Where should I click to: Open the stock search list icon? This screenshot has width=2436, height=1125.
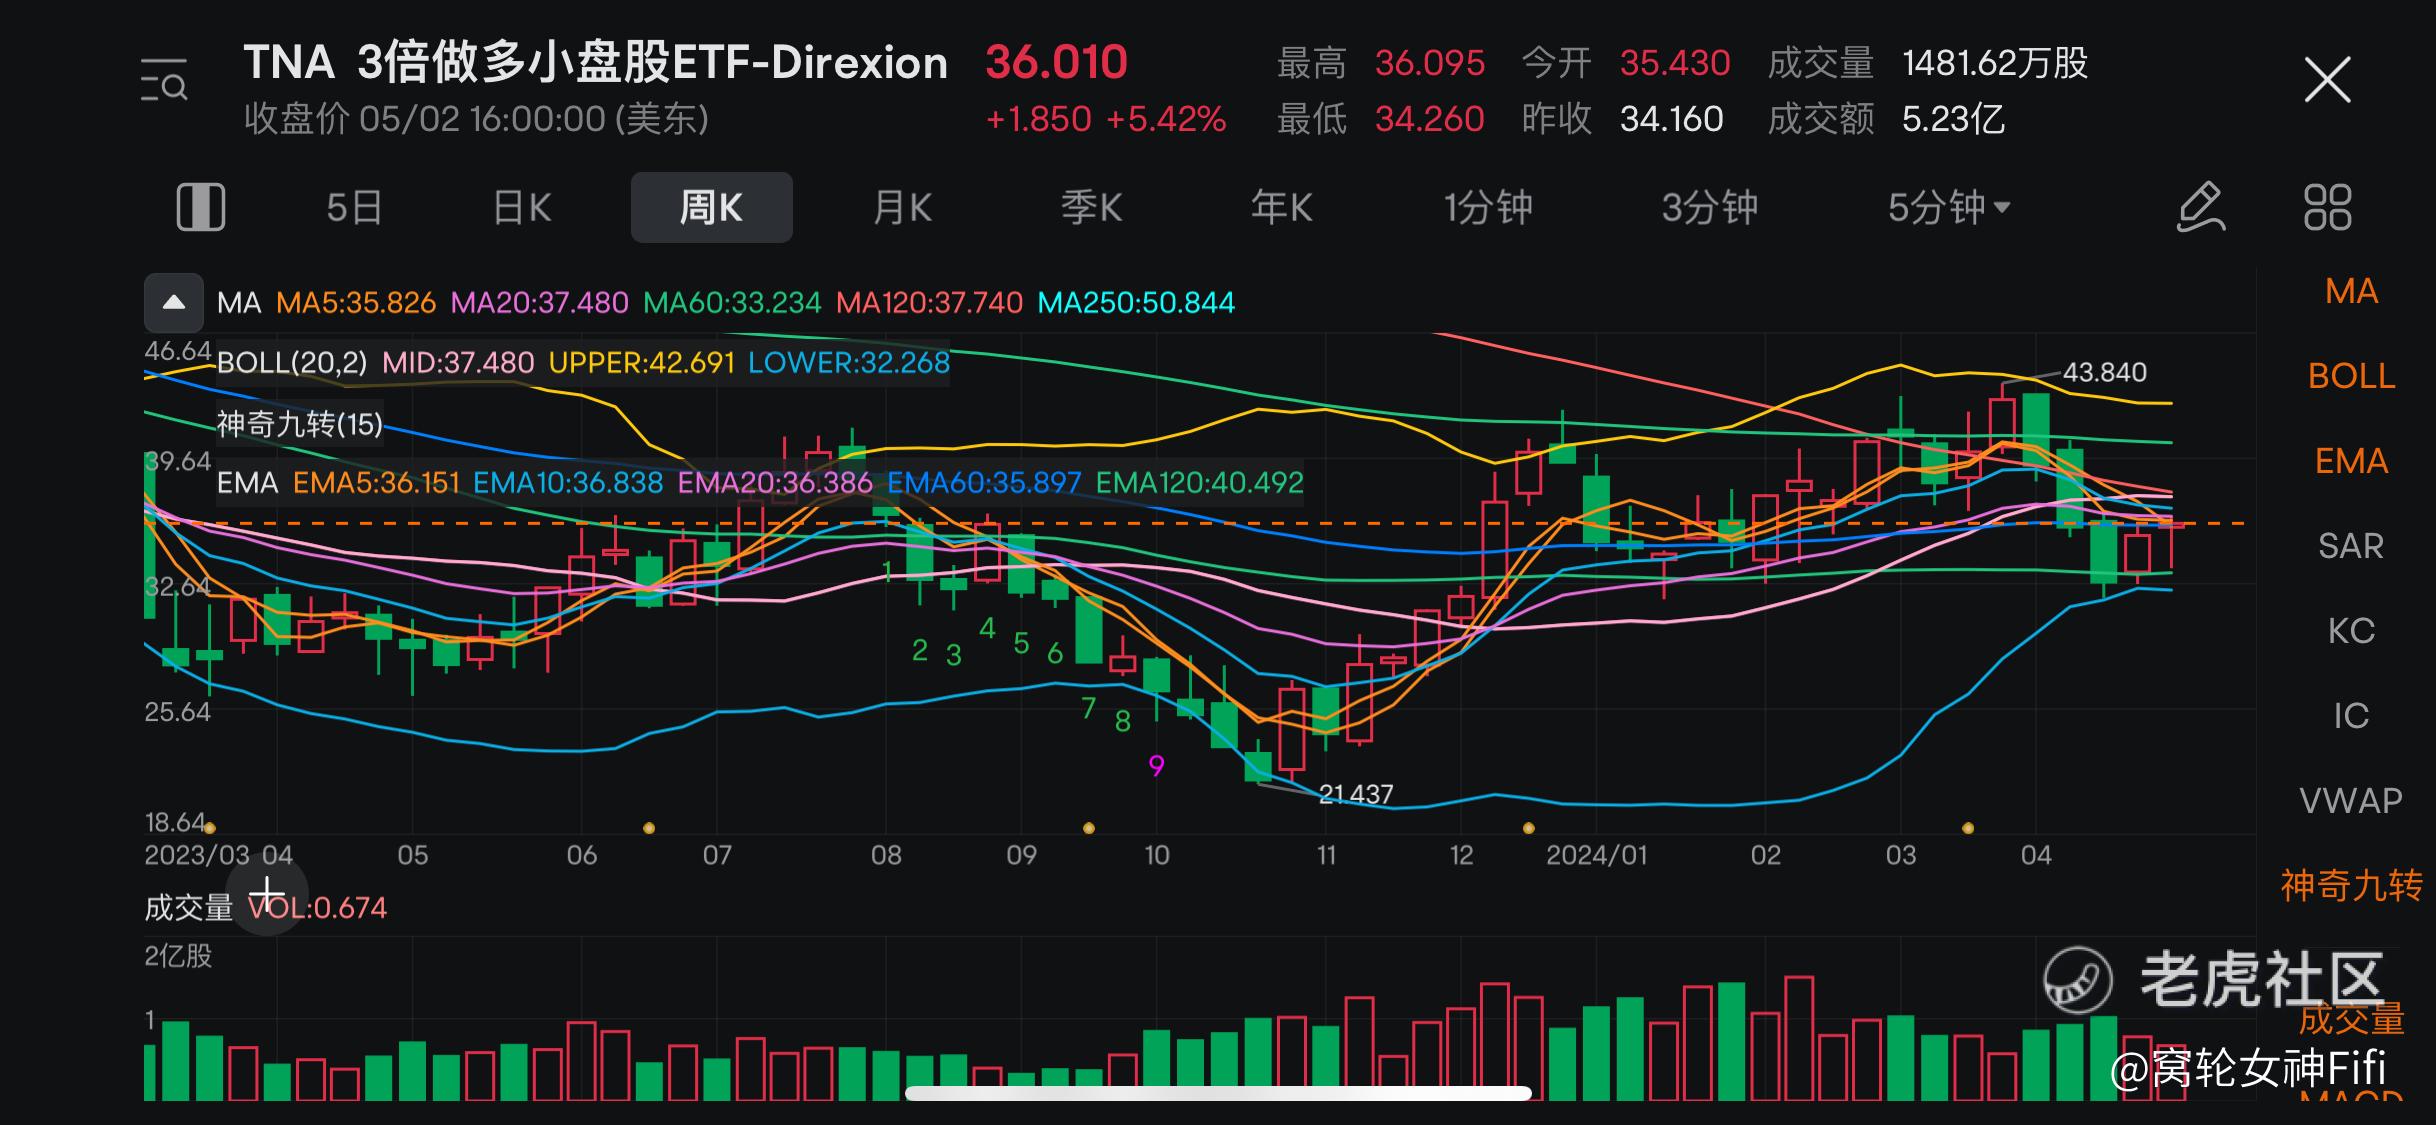164,80
